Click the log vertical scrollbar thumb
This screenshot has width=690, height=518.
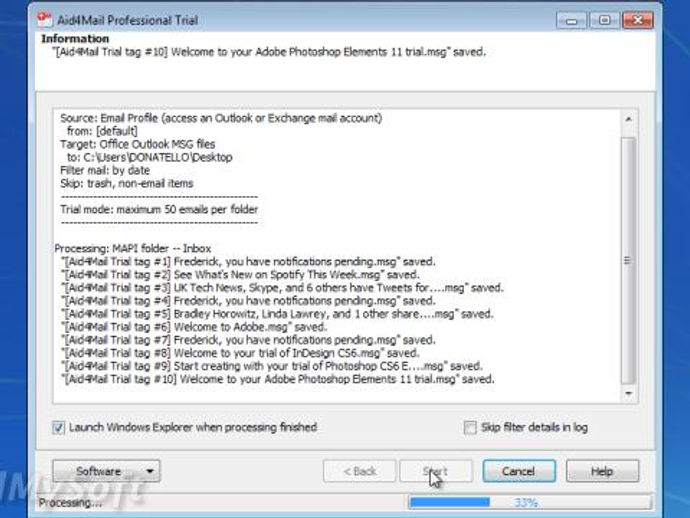628,261
